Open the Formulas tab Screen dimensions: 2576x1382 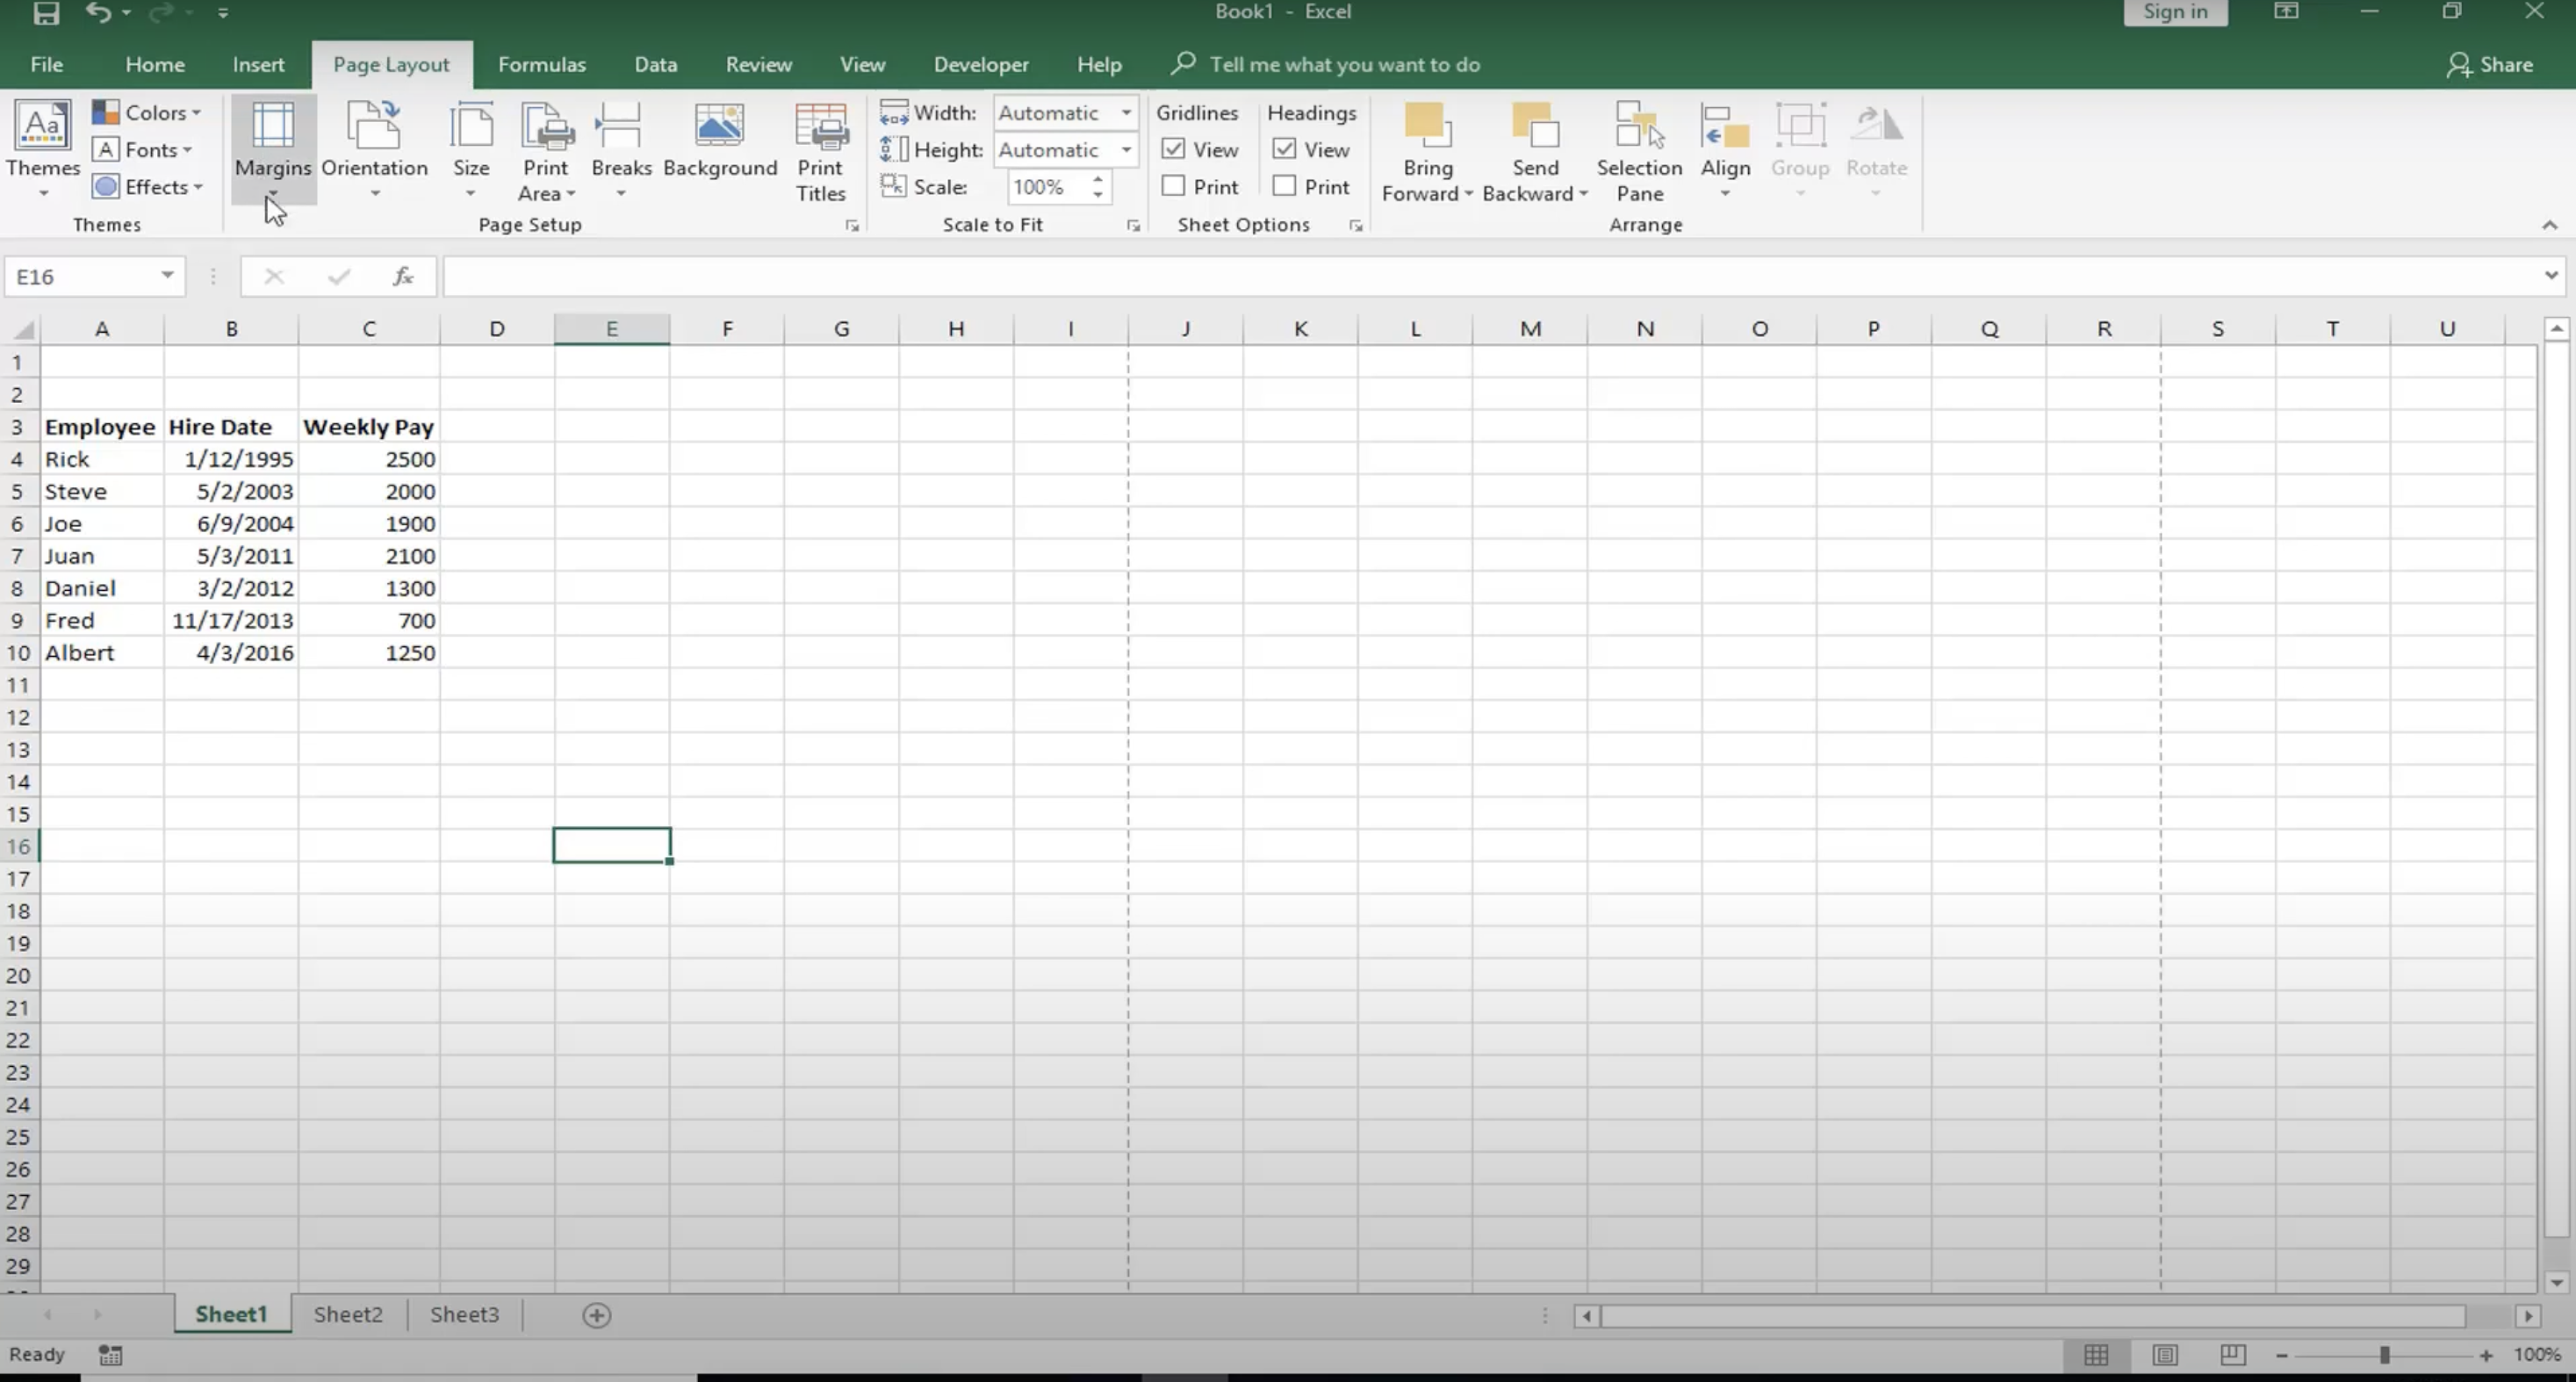coord(541,64)
